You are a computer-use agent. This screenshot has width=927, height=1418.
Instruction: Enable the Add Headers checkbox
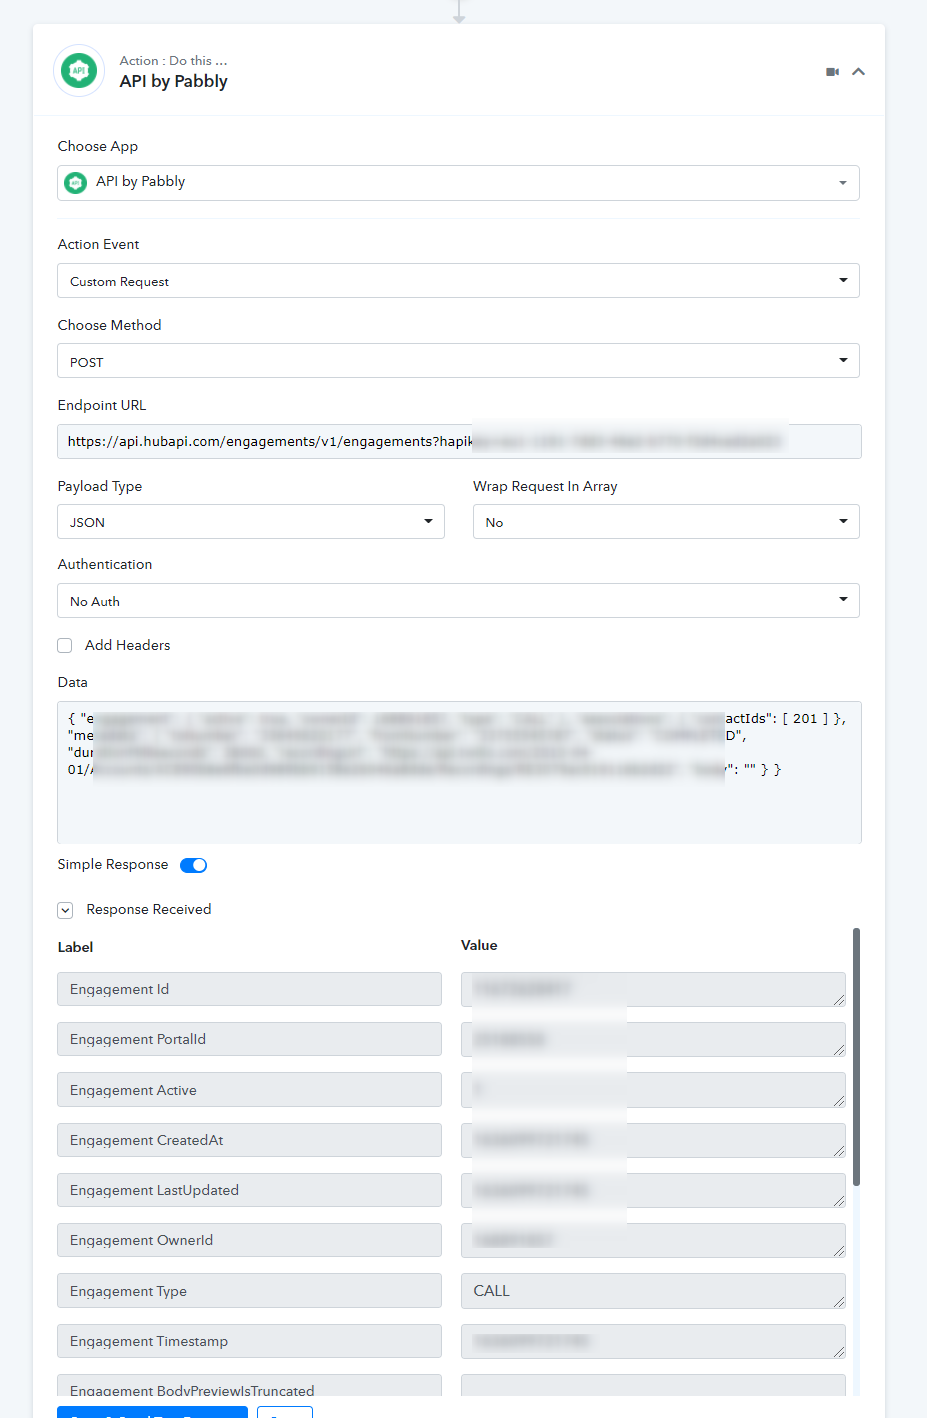pos(65,646)
